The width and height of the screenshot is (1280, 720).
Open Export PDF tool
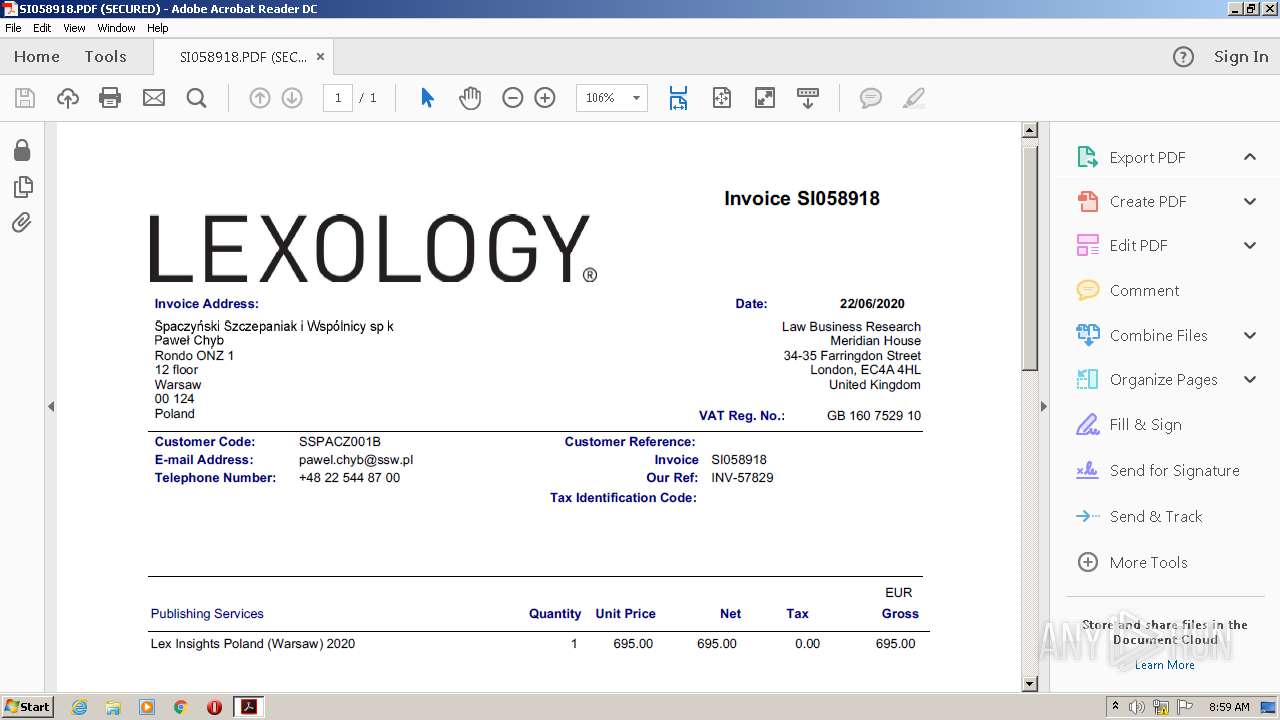click(1147, 158)
